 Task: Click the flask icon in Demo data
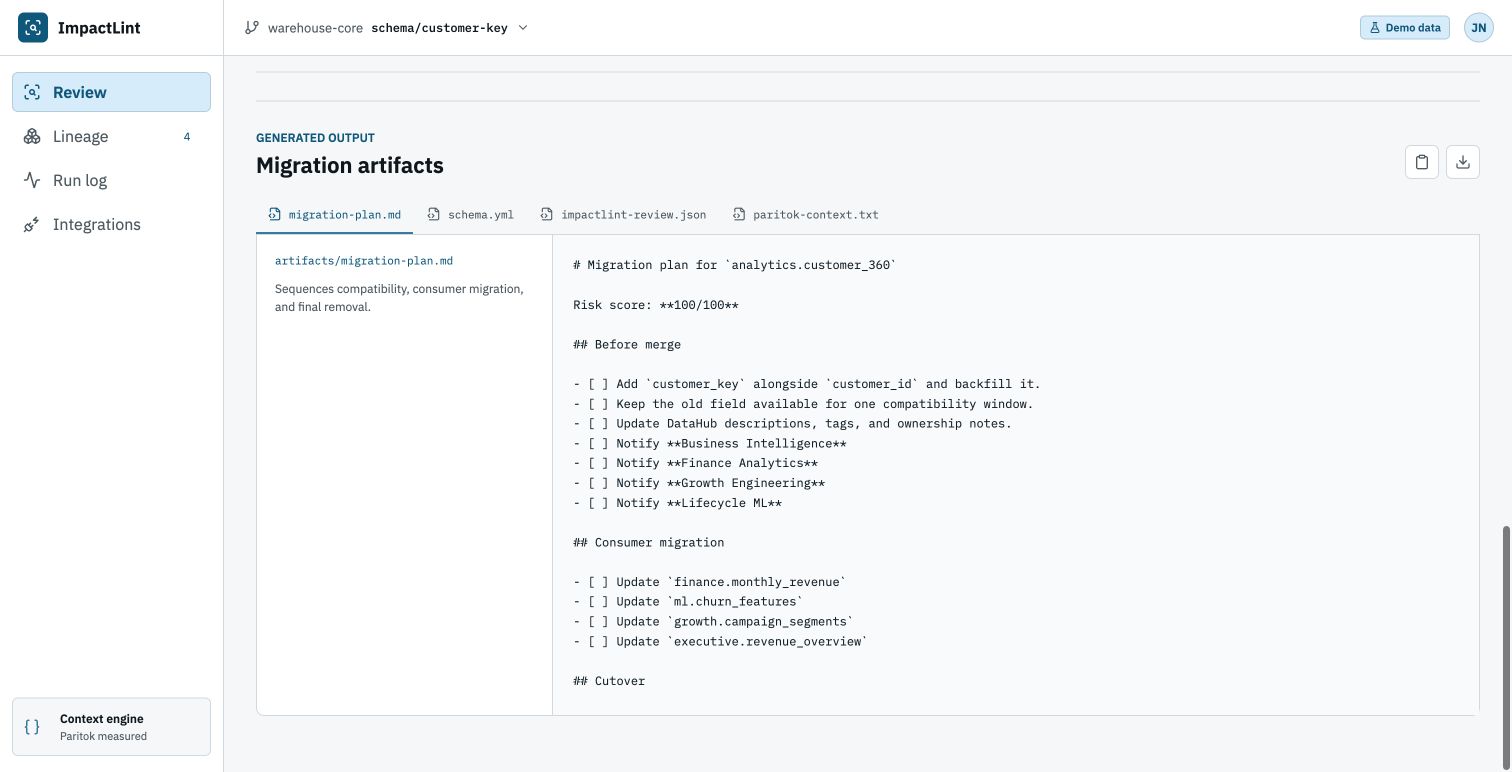click(x=1375, y=28)
